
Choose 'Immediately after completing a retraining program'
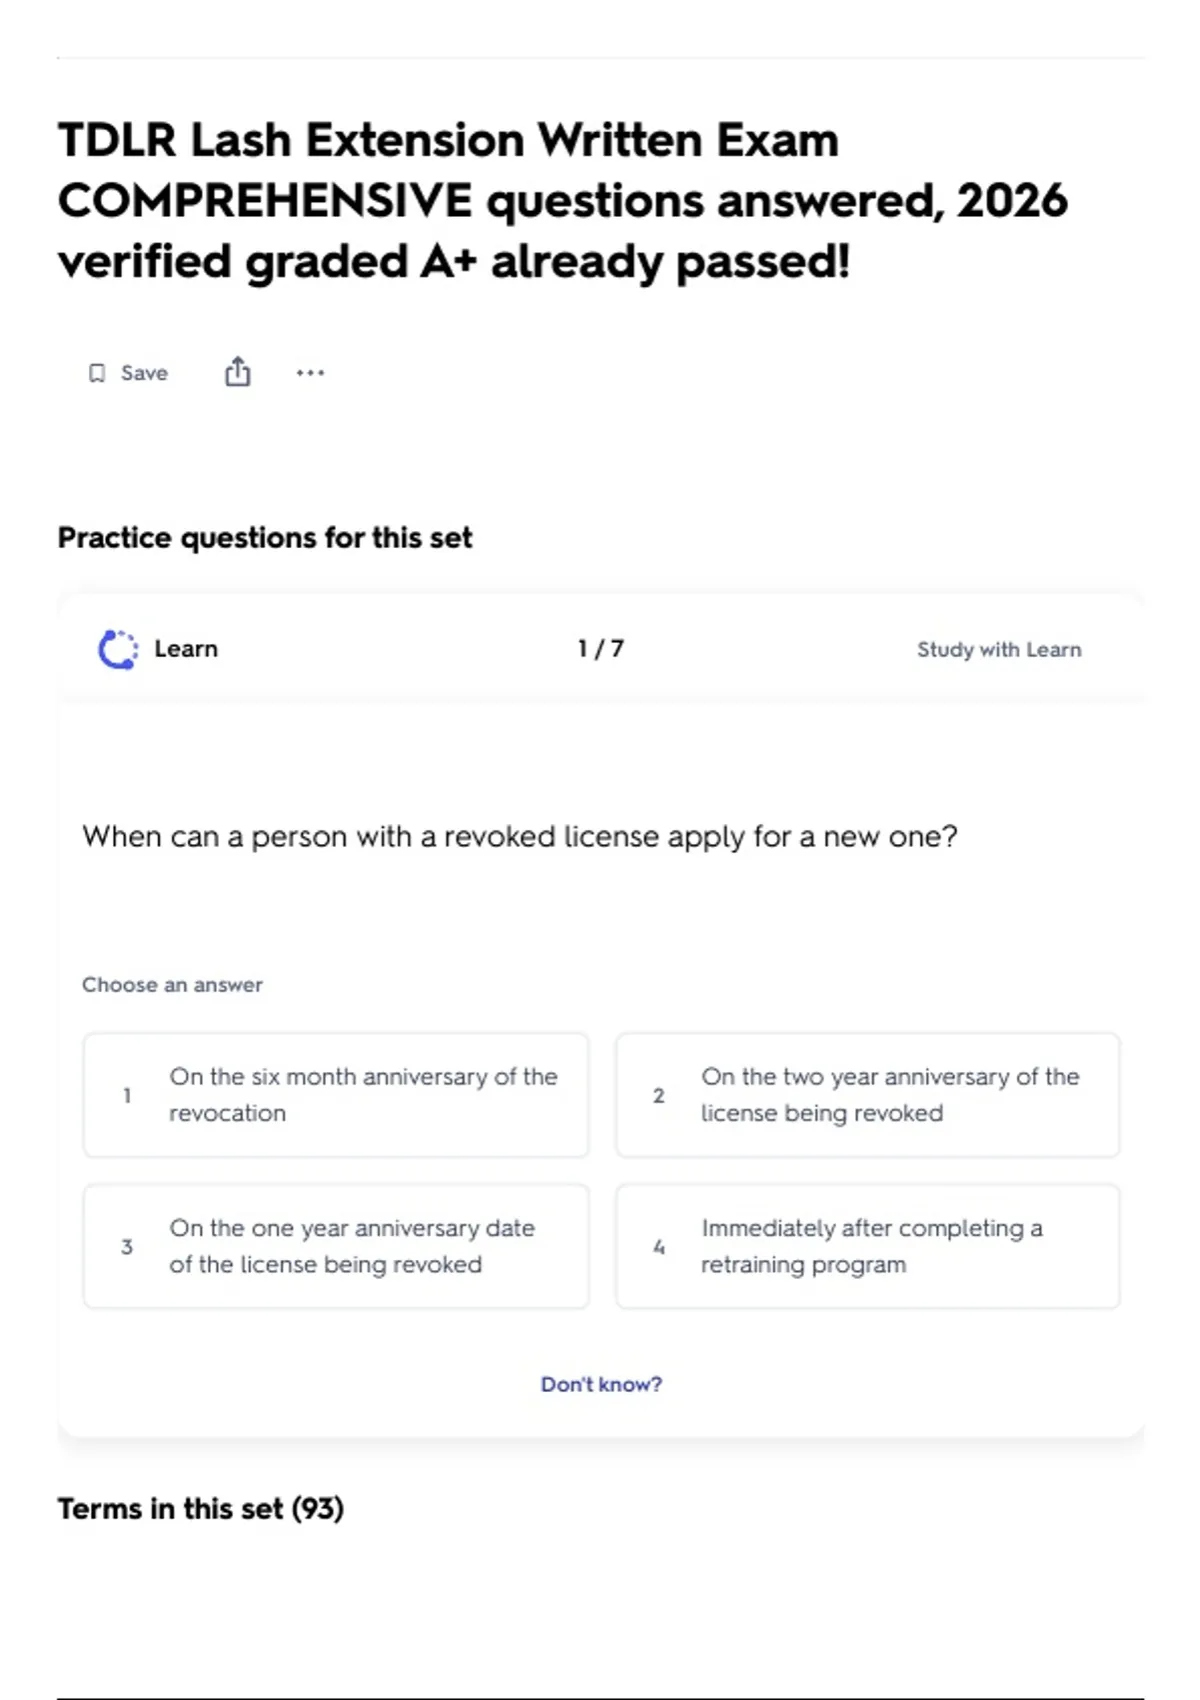[x=868, y=1246]
